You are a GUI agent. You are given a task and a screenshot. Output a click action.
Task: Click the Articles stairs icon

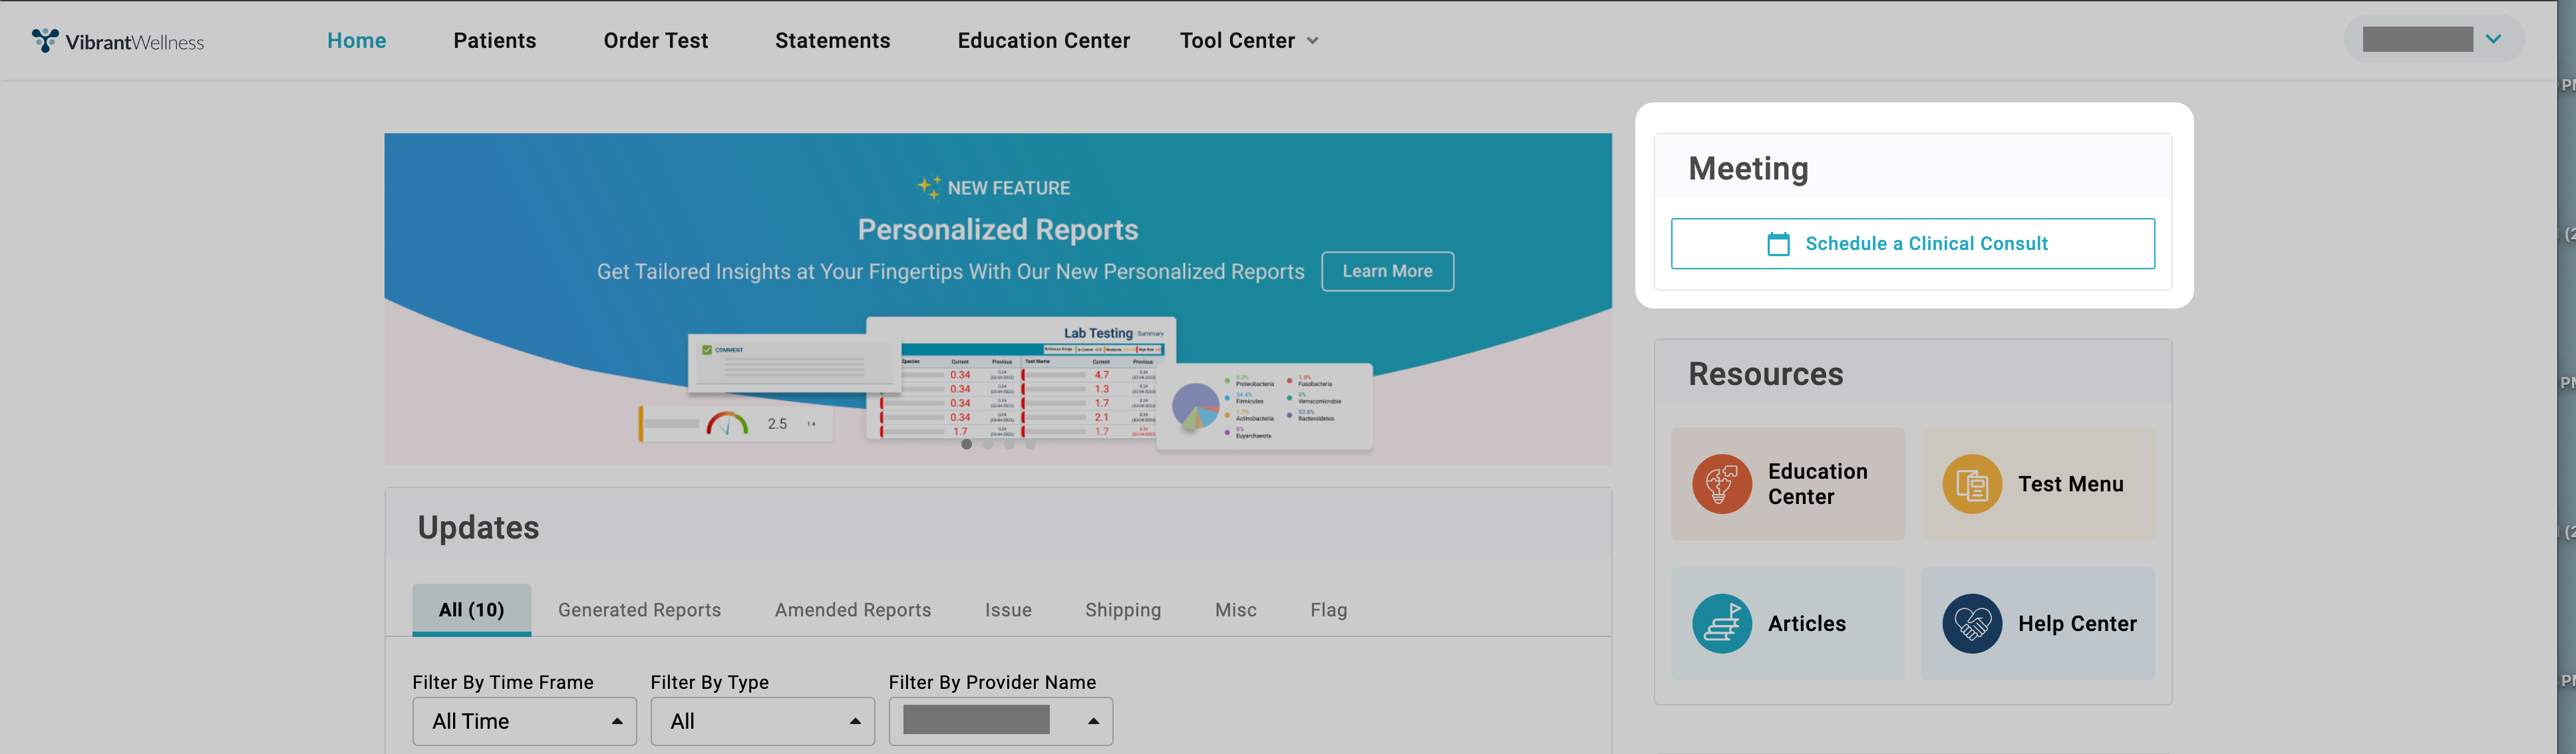pos(1721,624)
